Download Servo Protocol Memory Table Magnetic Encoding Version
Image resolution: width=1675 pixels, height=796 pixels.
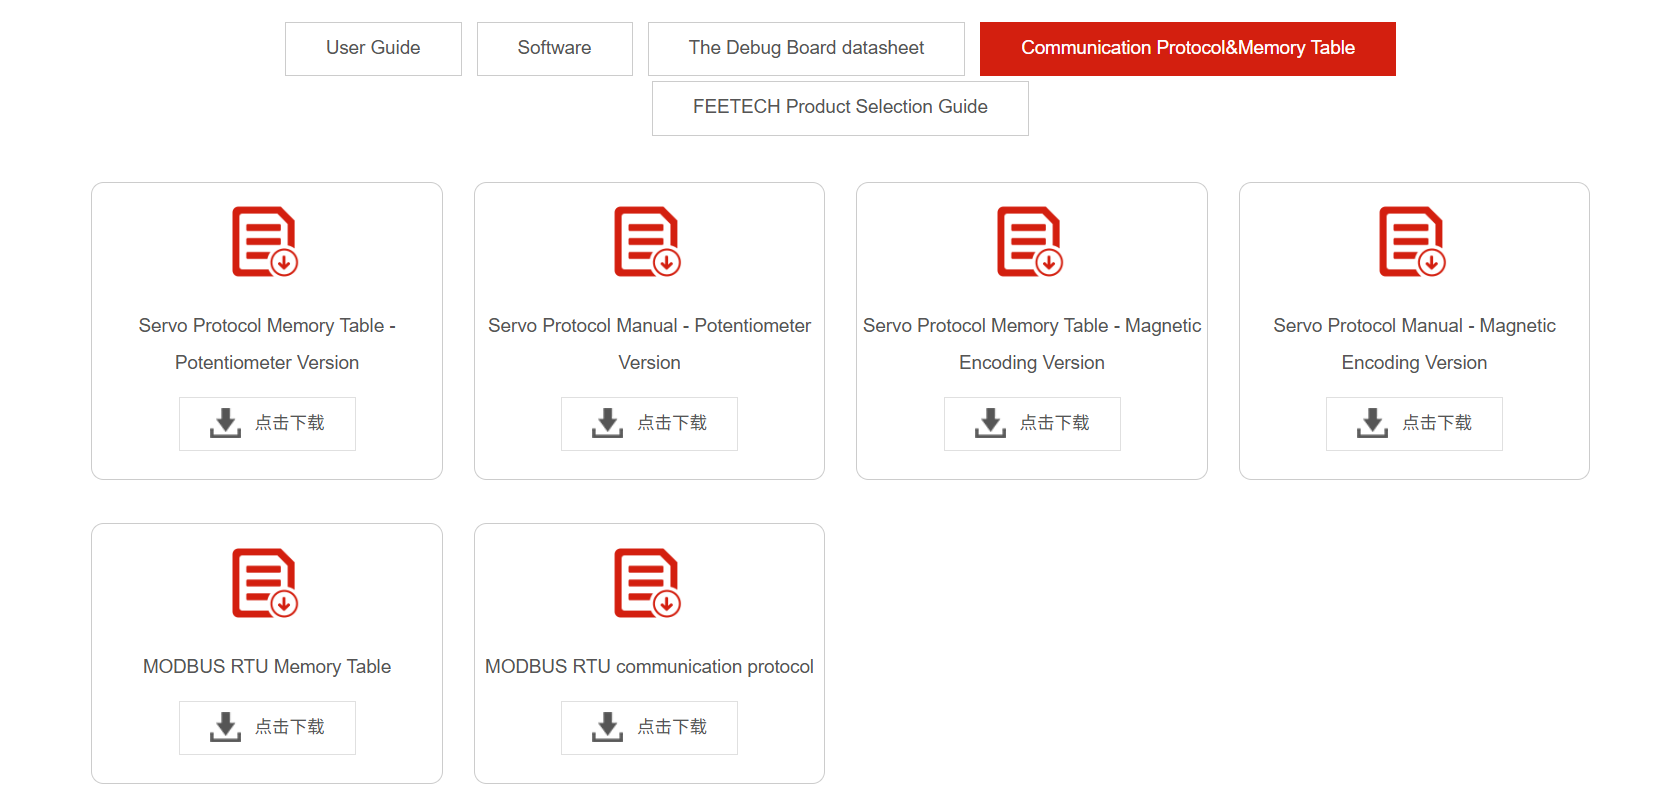coord(1032,424)
